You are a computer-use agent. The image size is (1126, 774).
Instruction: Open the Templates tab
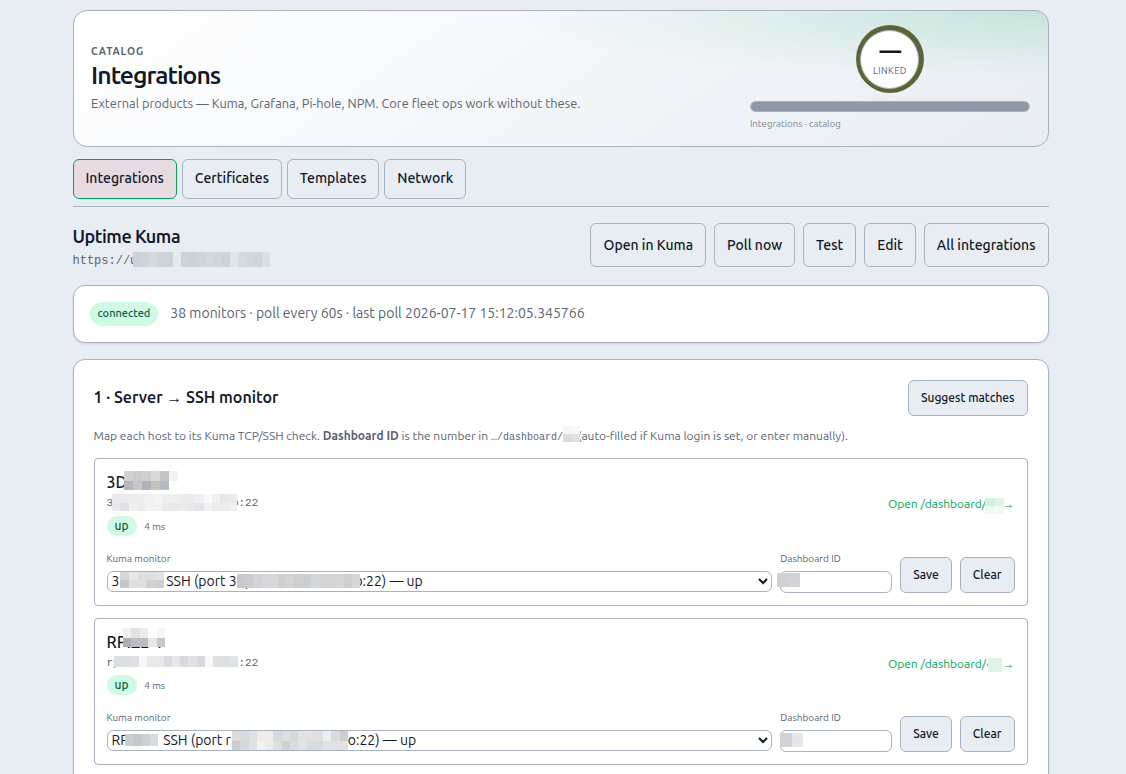point(332,179)
